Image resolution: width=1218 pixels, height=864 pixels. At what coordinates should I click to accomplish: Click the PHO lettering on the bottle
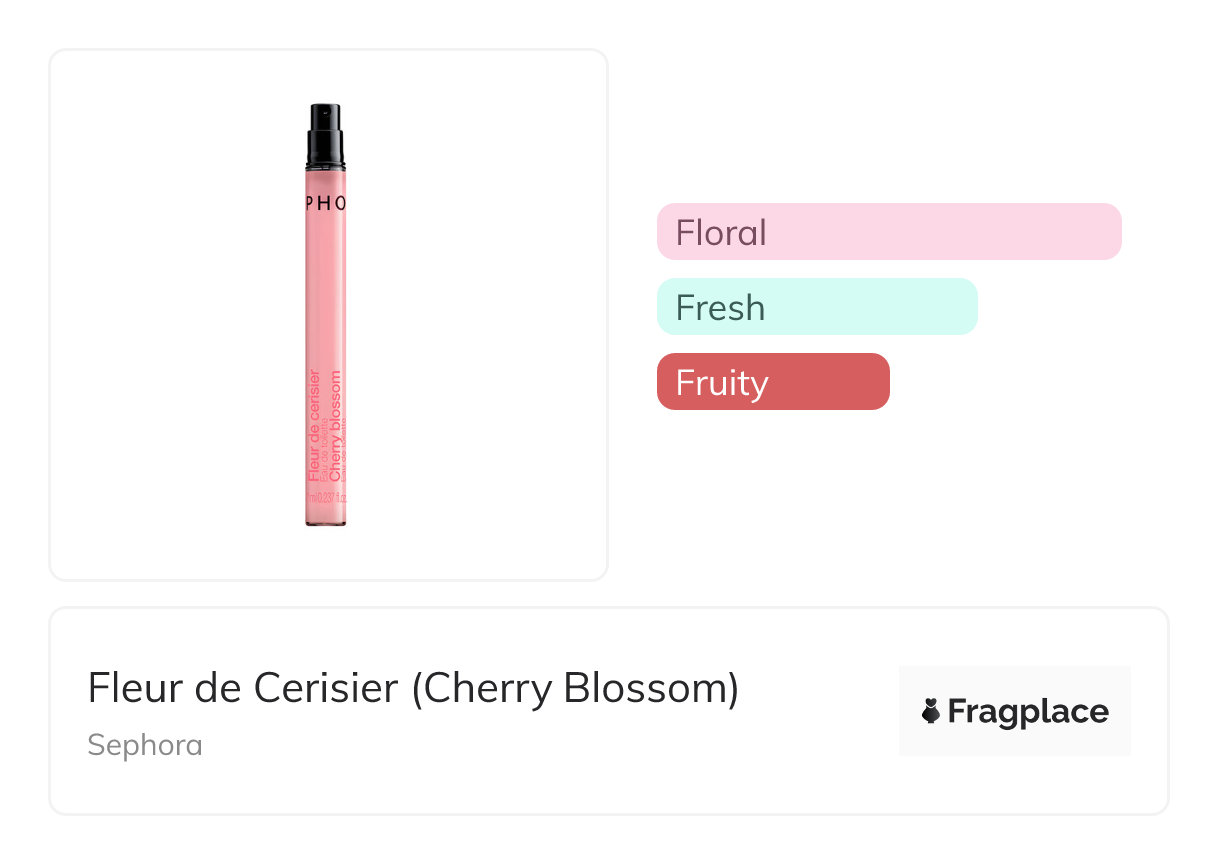click(x=326, y=203)
